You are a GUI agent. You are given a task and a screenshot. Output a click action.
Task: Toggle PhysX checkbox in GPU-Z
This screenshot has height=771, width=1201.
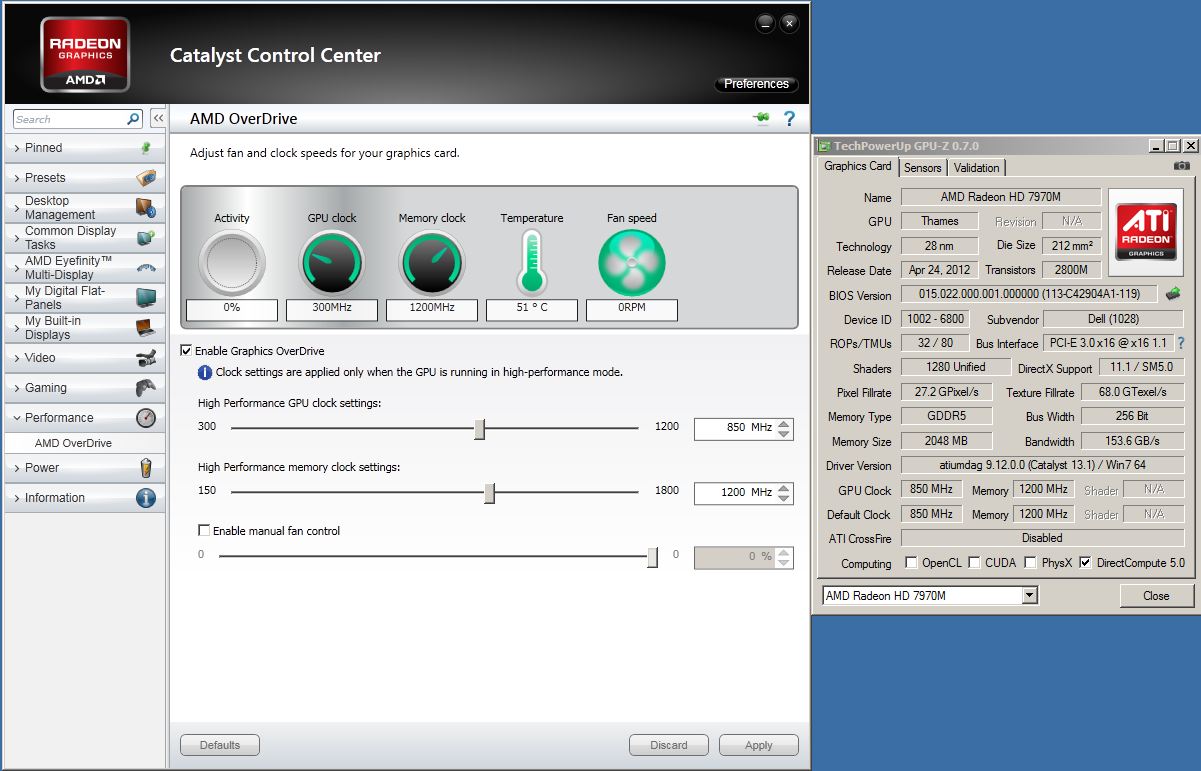pyautogui.click(x=1029, y=563)
